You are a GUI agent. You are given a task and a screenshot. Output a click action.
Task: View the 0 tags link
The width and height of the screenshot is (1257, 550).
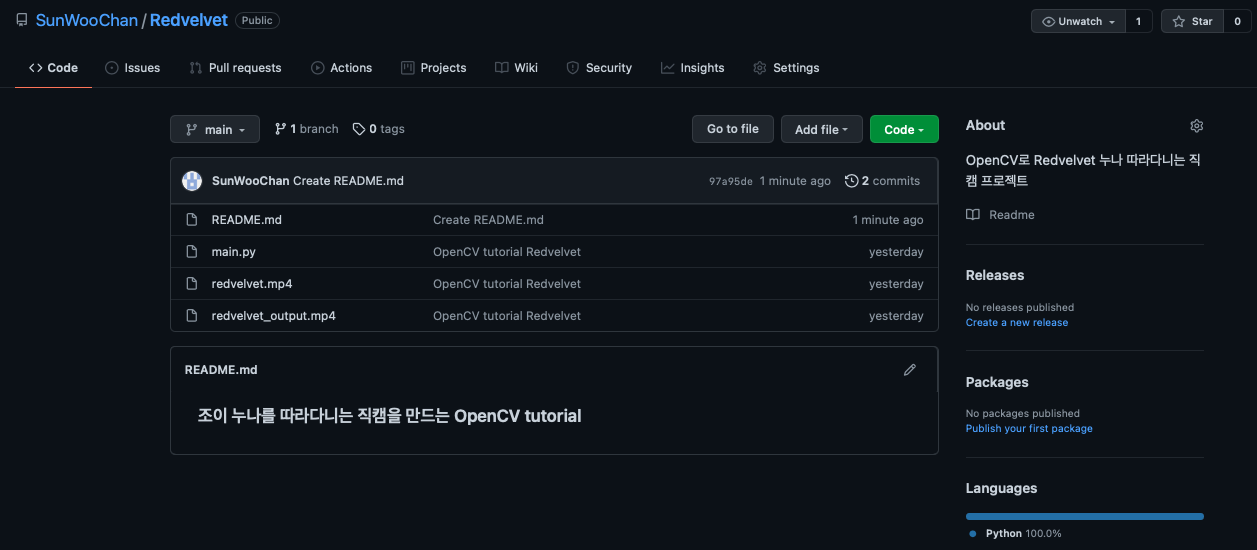pos(379,129)
